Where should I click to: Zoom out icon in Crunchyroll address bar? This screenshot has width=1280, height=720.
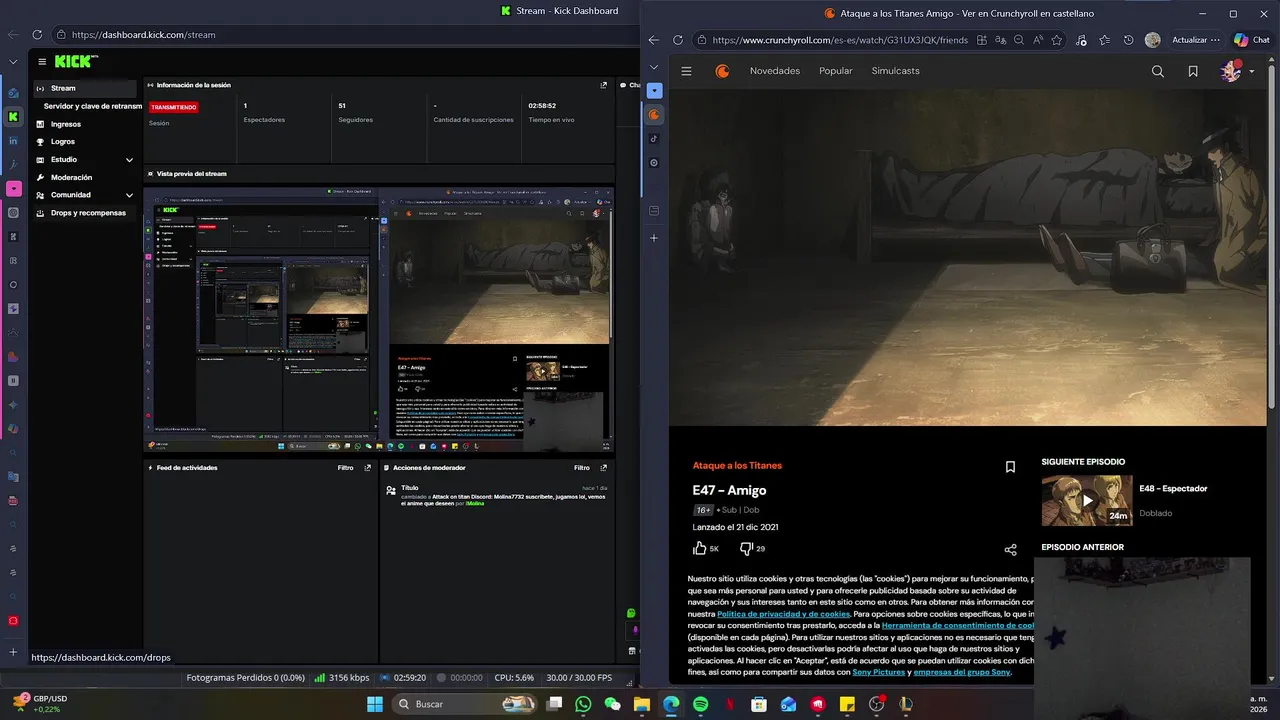click(x=1018, y=40)
